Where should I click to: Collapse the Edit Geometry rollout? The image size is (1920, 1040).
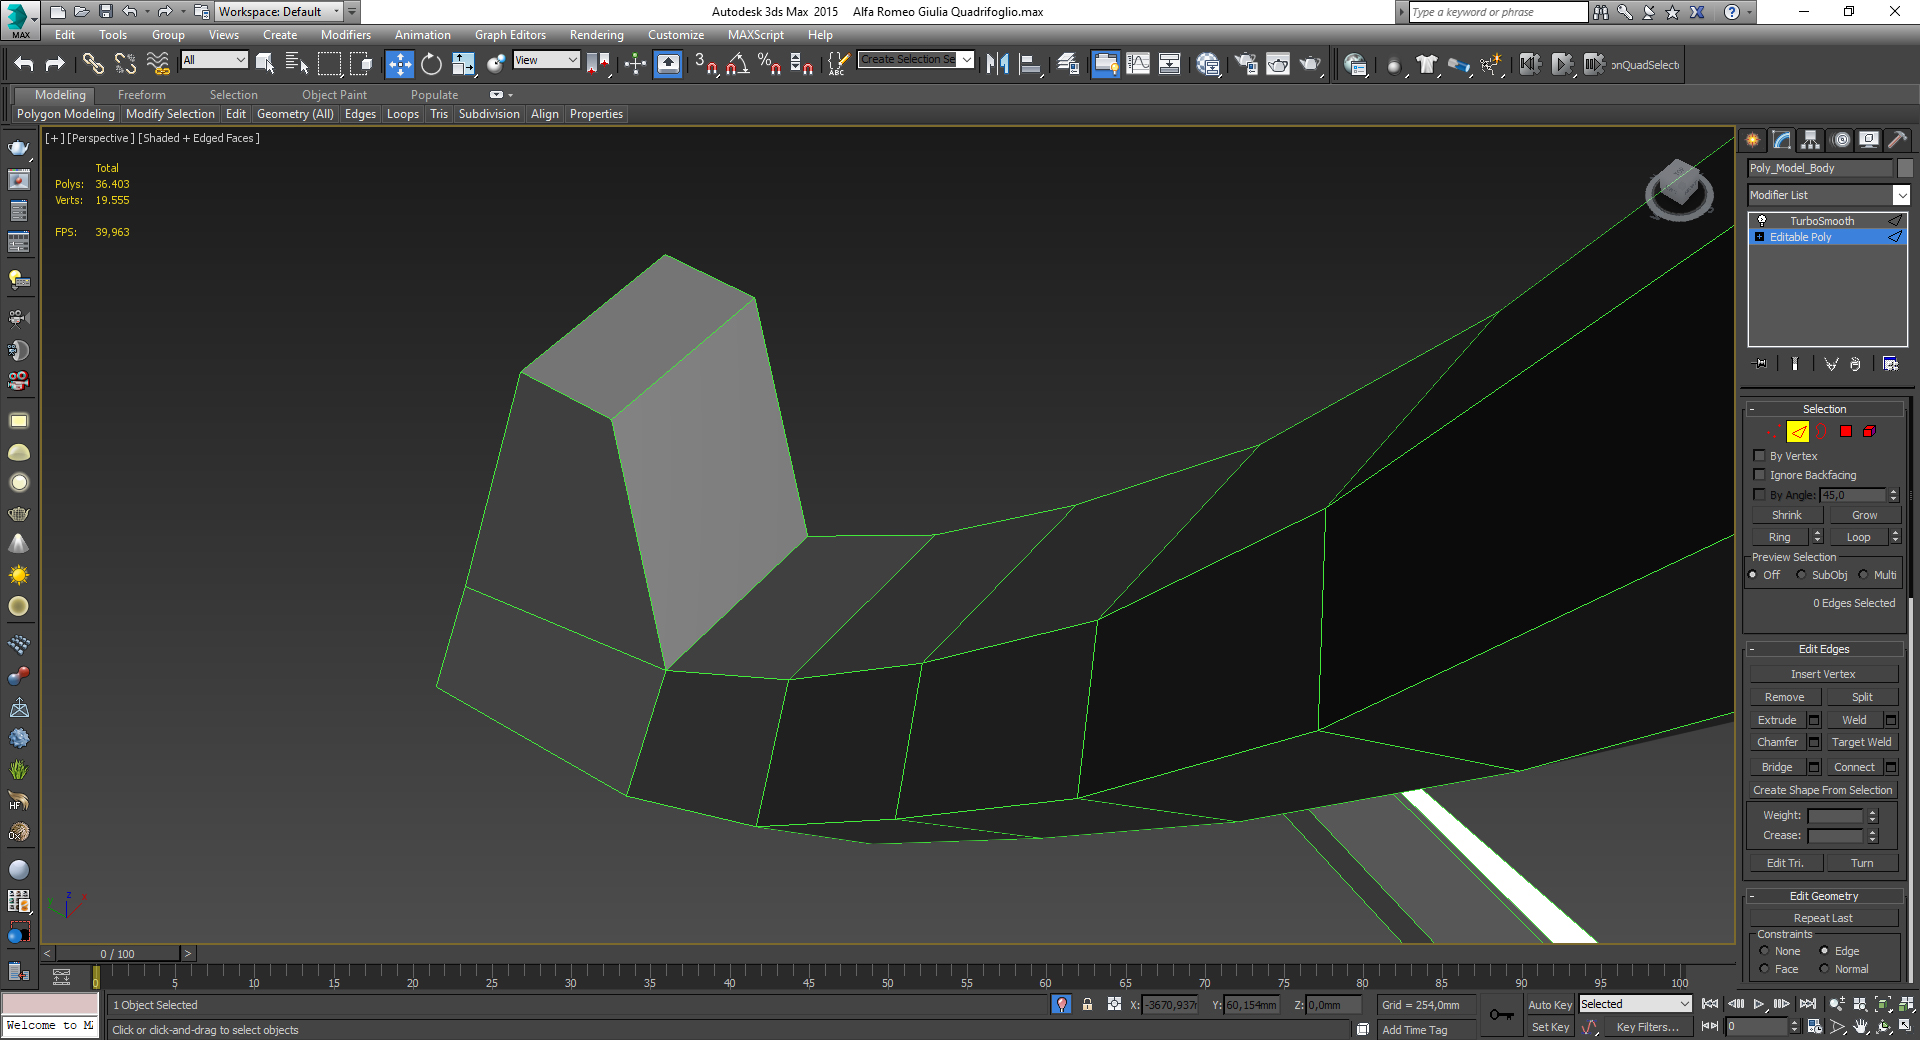[1824, 896]
